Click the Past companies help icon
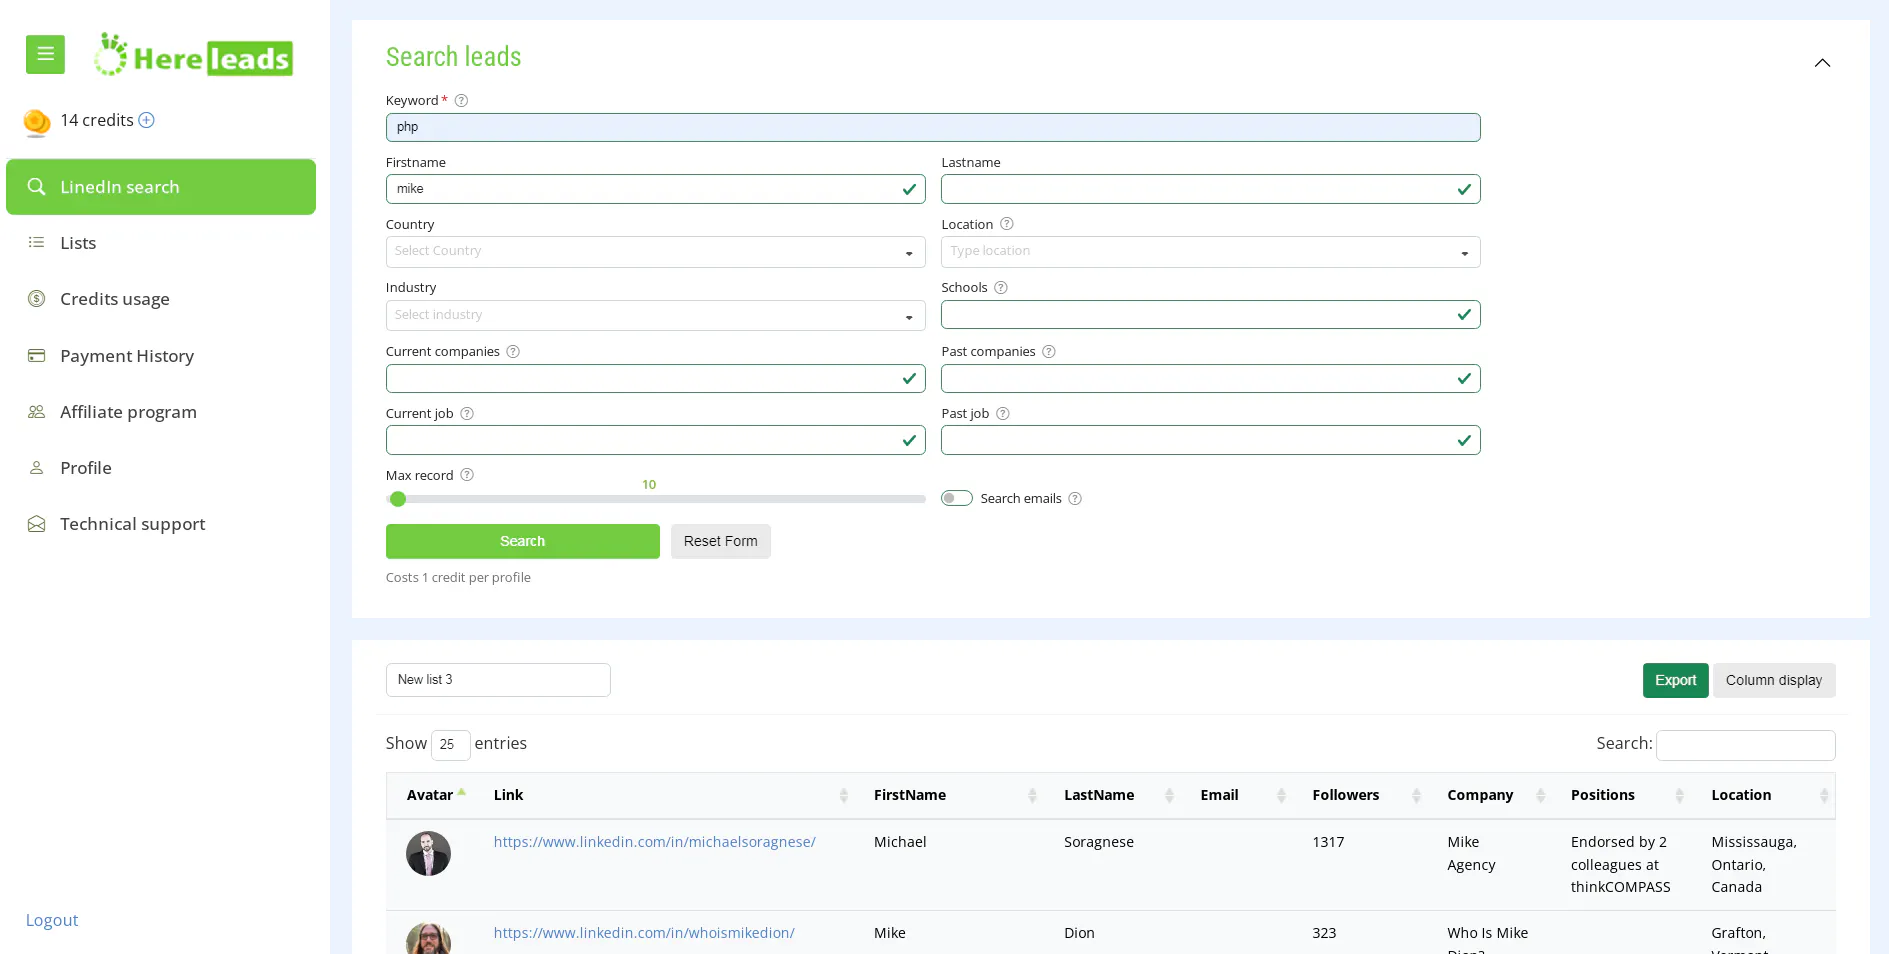 (x=1049, y=352)
